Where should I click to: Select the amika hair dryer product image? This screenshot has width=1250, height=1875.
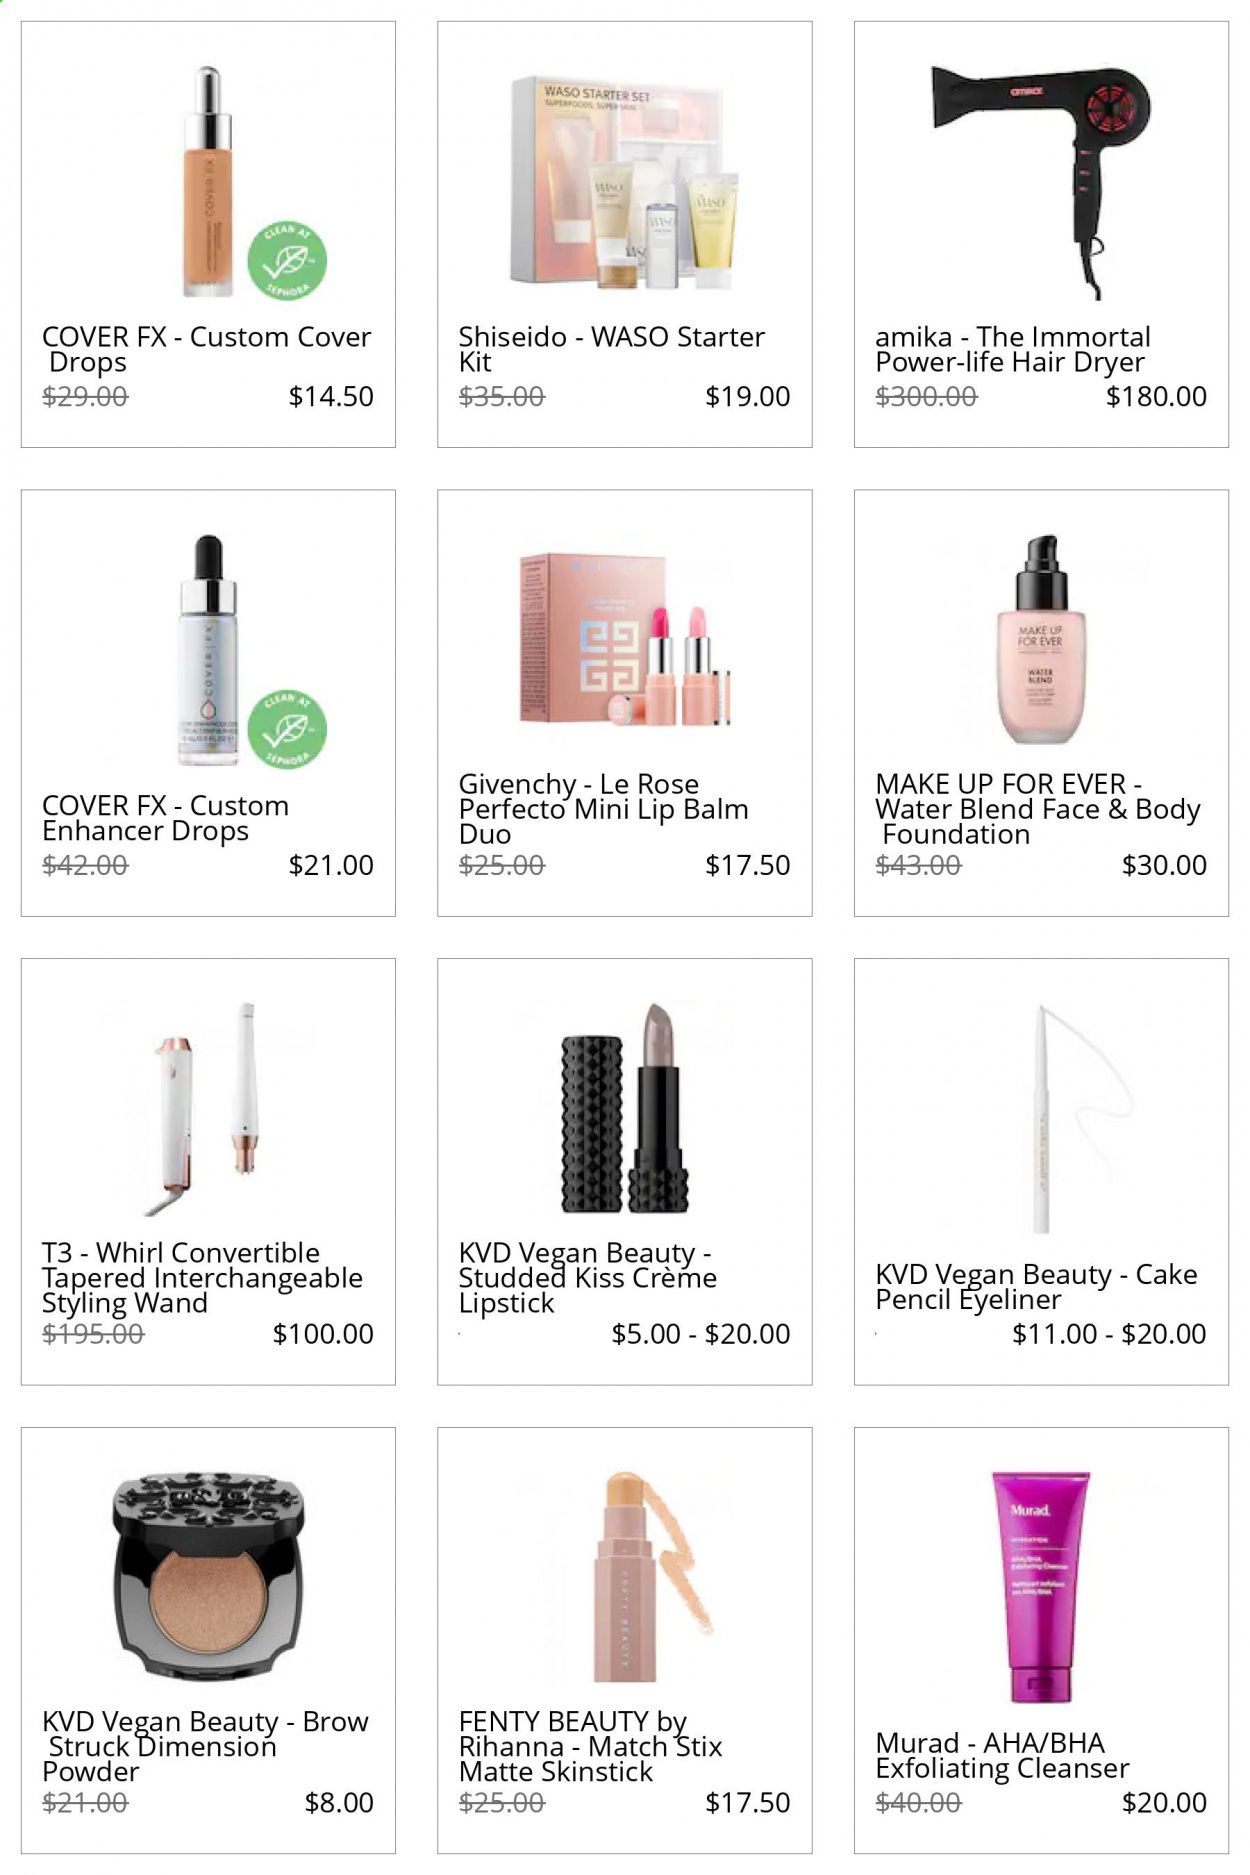pyautogui.click(x=1040, y=182)
